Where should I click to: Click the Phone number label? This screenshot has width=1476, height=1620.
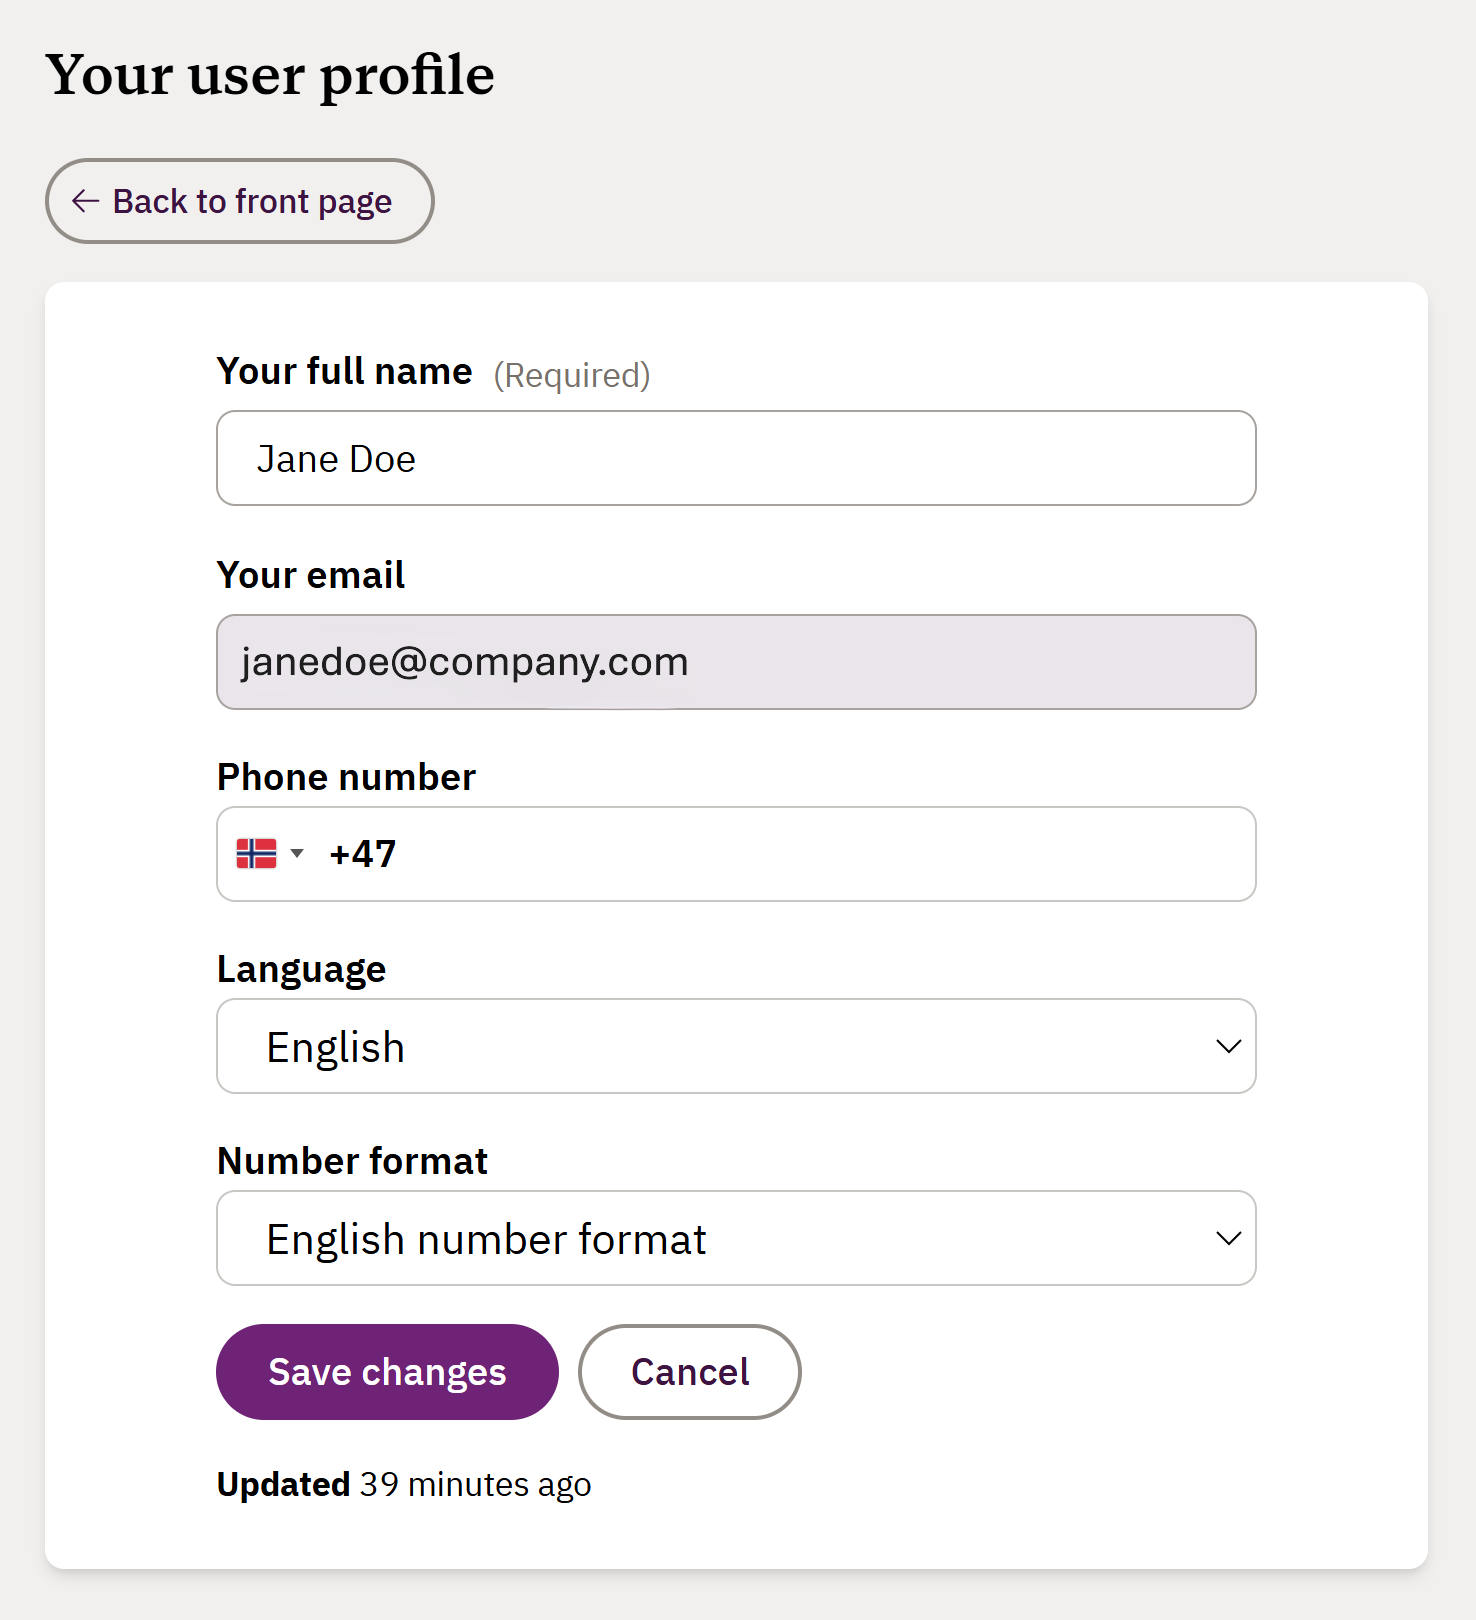click(346, 777)
